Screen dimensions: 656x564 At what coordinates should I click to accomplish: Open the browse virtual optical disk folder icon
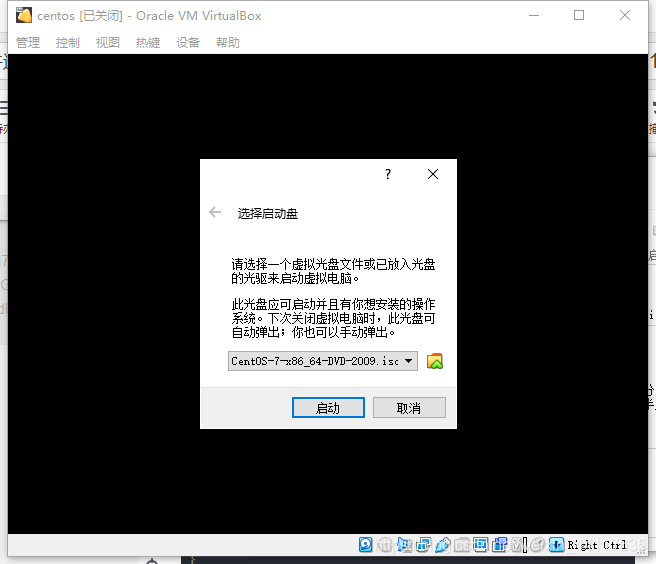click(435, 361)
